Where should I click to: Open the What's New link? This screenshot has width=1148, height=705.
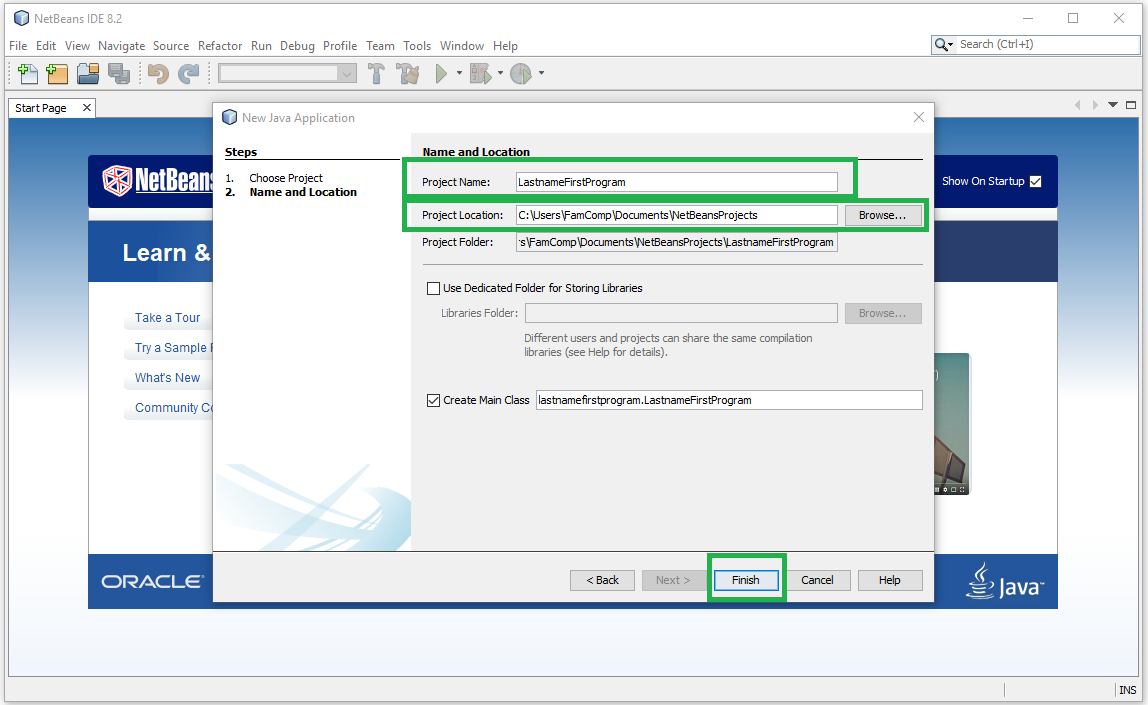coord(167,378)
